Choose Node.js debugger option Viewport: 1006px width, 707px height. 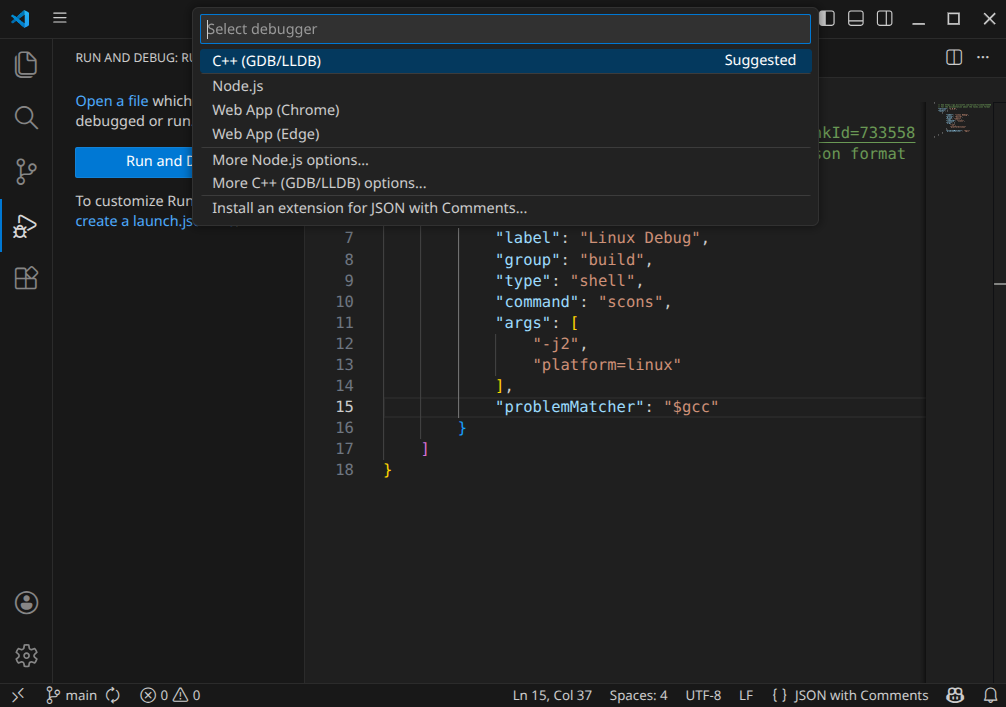click(506, 86)
